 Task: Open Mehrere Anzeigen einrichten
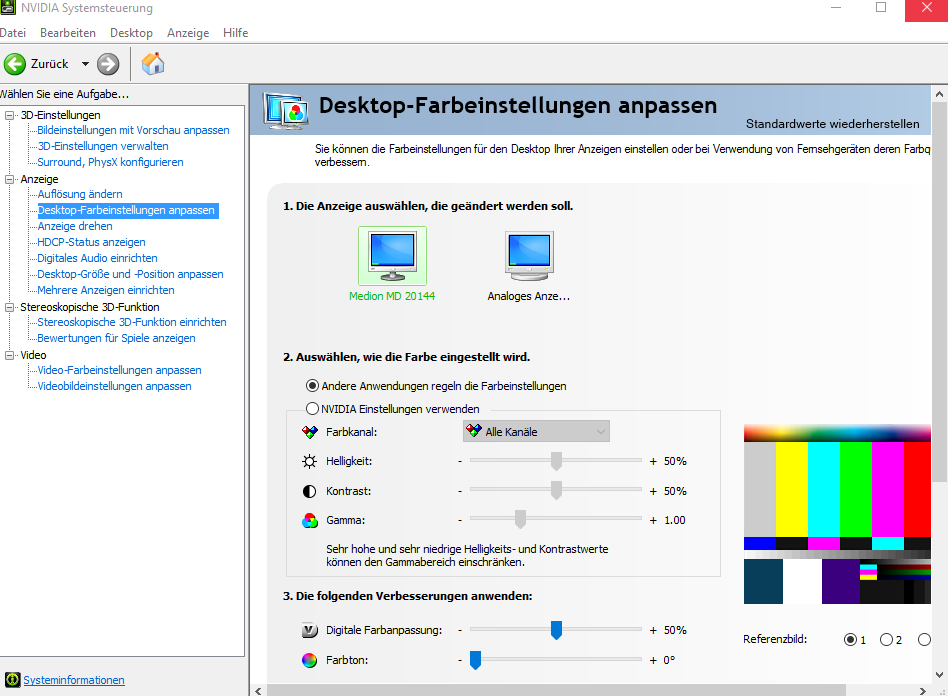click(x=106, y=290)
